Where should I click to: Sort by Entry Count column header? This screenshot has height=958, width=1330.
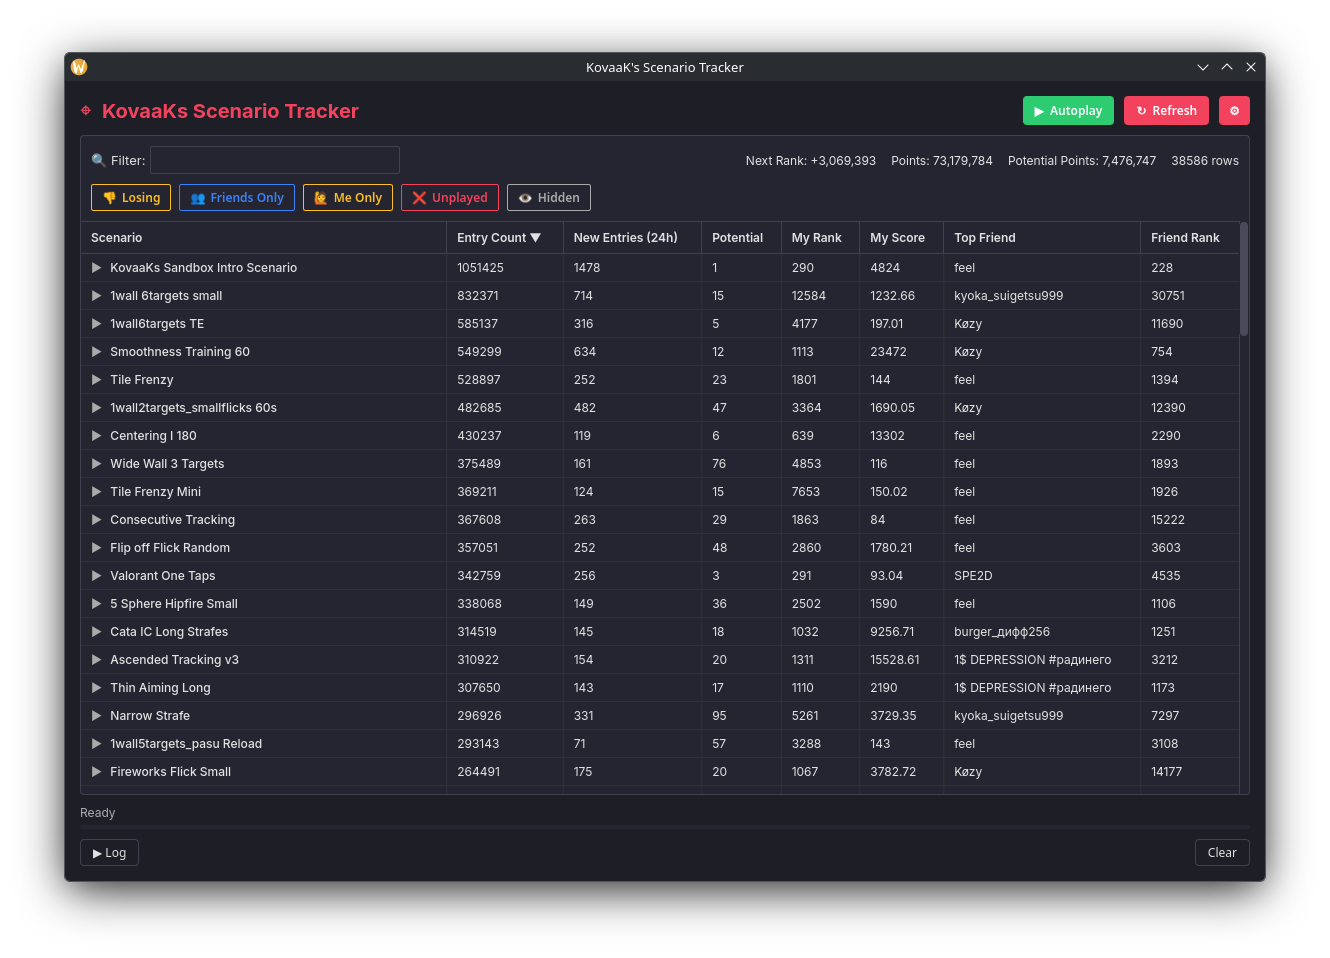504,238
